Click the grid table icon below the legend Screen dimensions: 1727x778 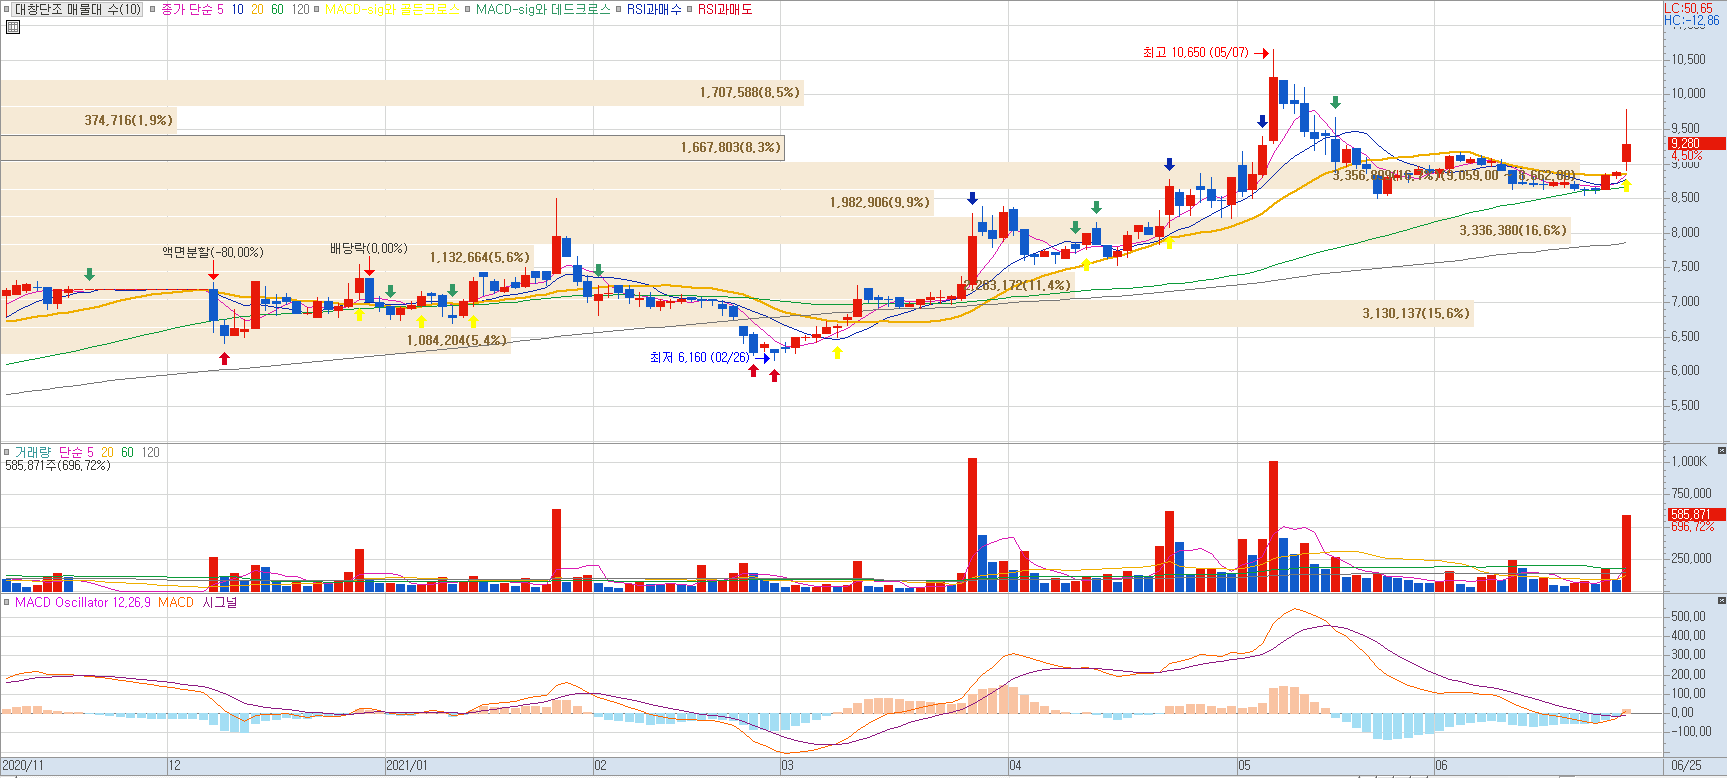point(12,27)
